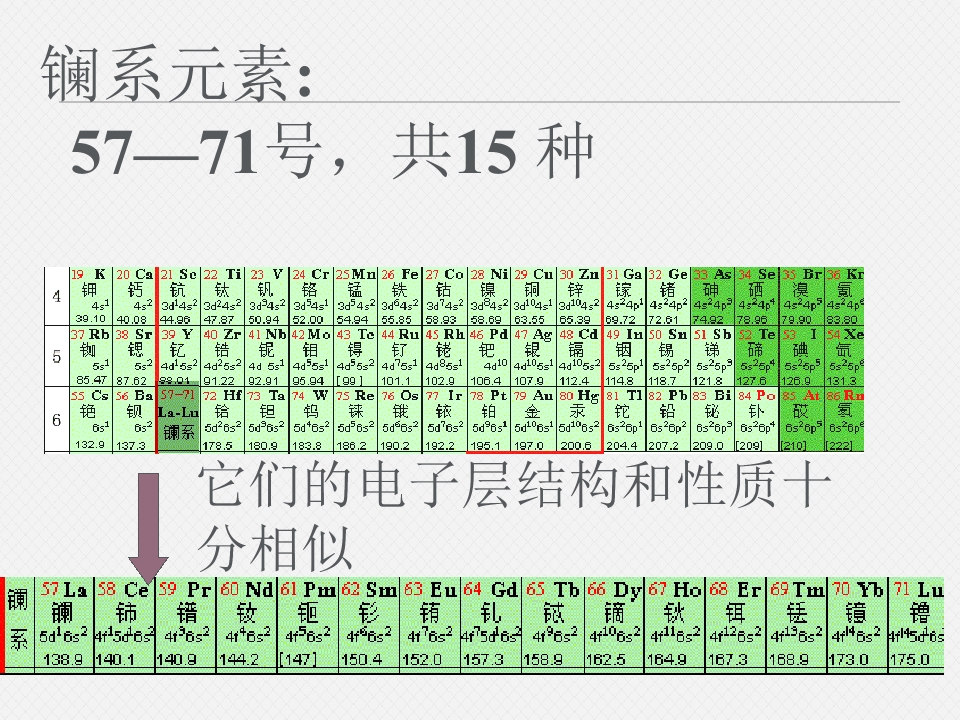
Task: Click the 47 Ag silver cell
Action: (x=533, y=357)
